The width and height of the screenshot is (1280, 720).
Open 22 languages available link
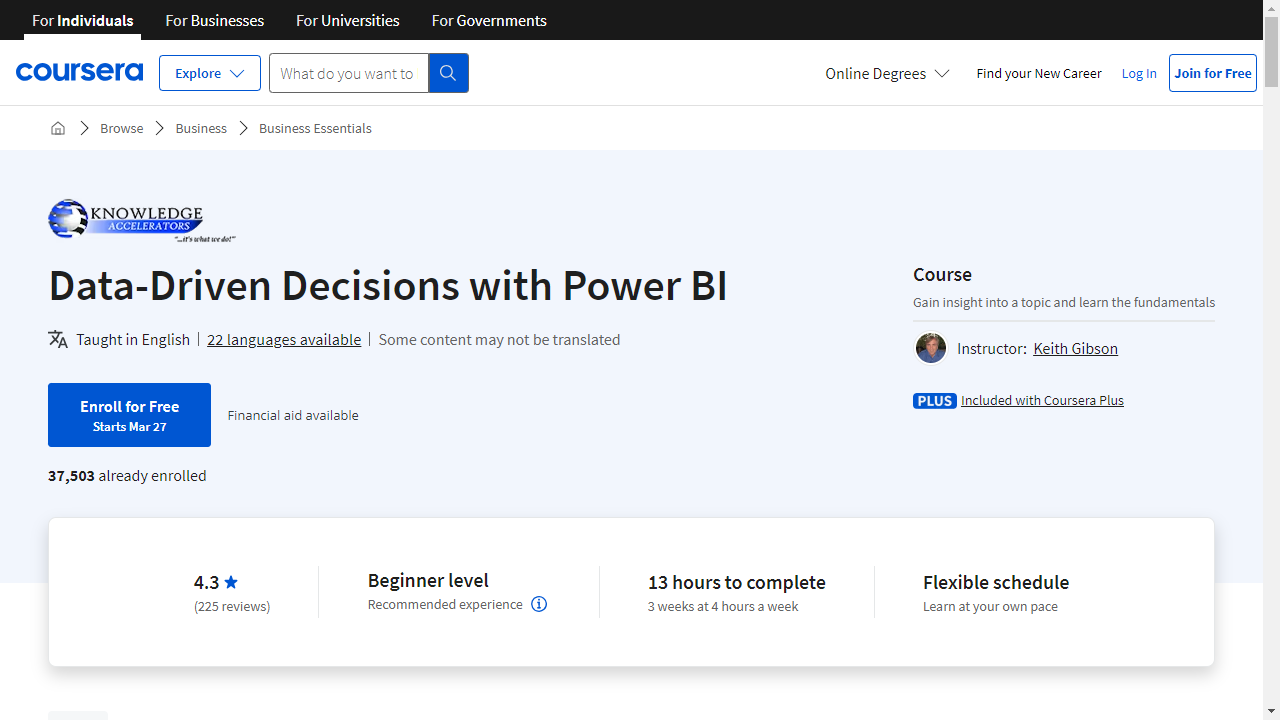[284, 339]
